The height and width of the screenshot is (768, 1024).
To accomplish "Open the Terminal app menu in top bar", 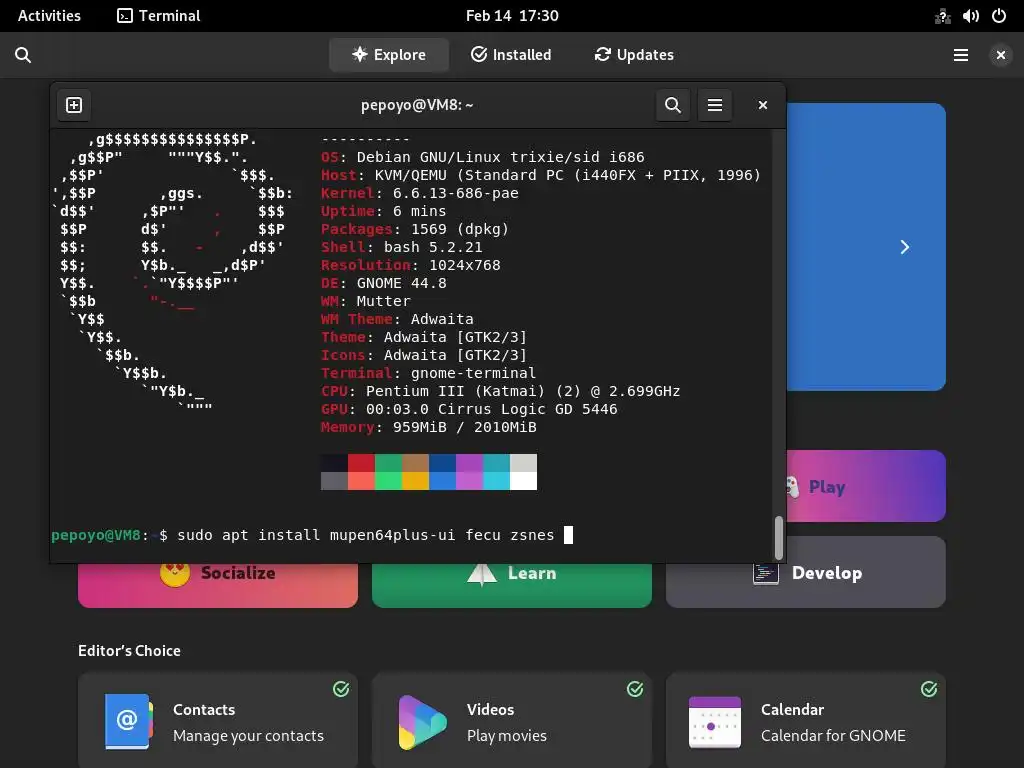I will click(159, 16).
